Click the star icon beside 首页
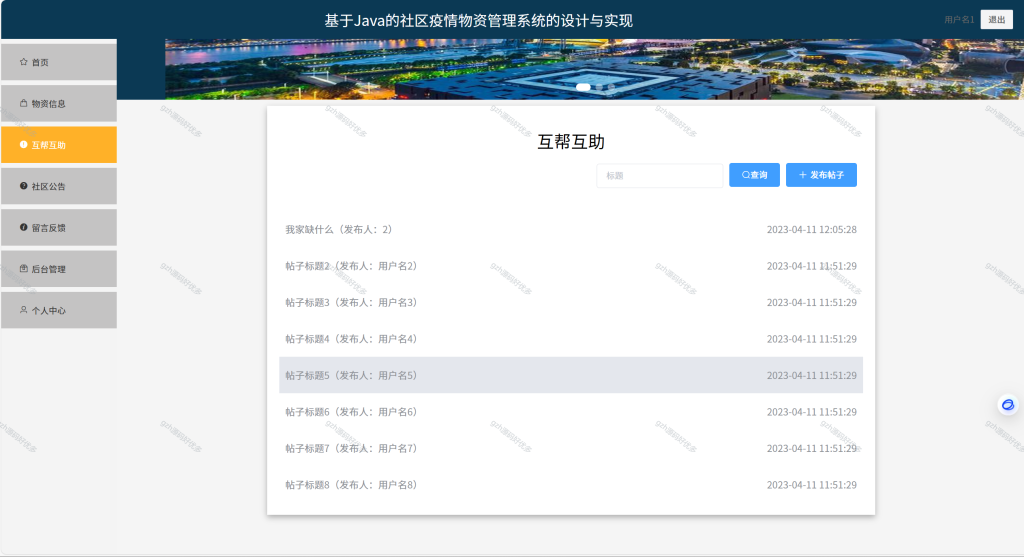 [24, 62]
